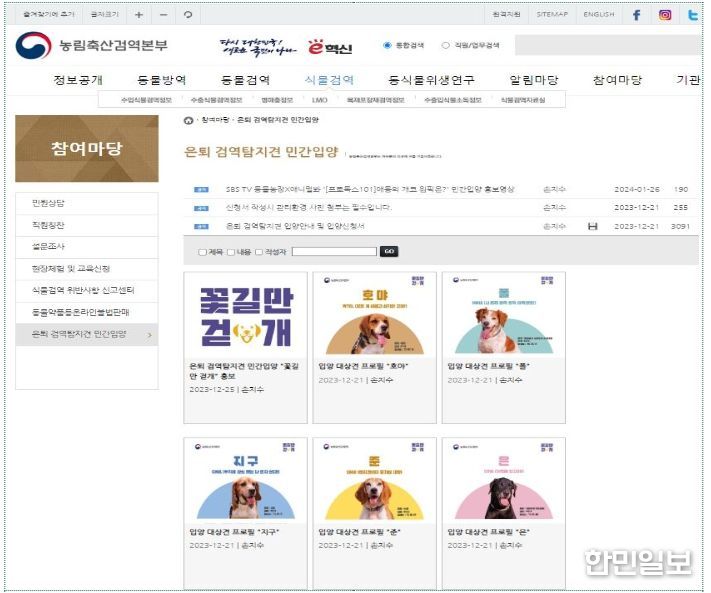This screenshot has height=593, width=711.
Task: Check the 제목 search checkbox
Action: [203, 252]
